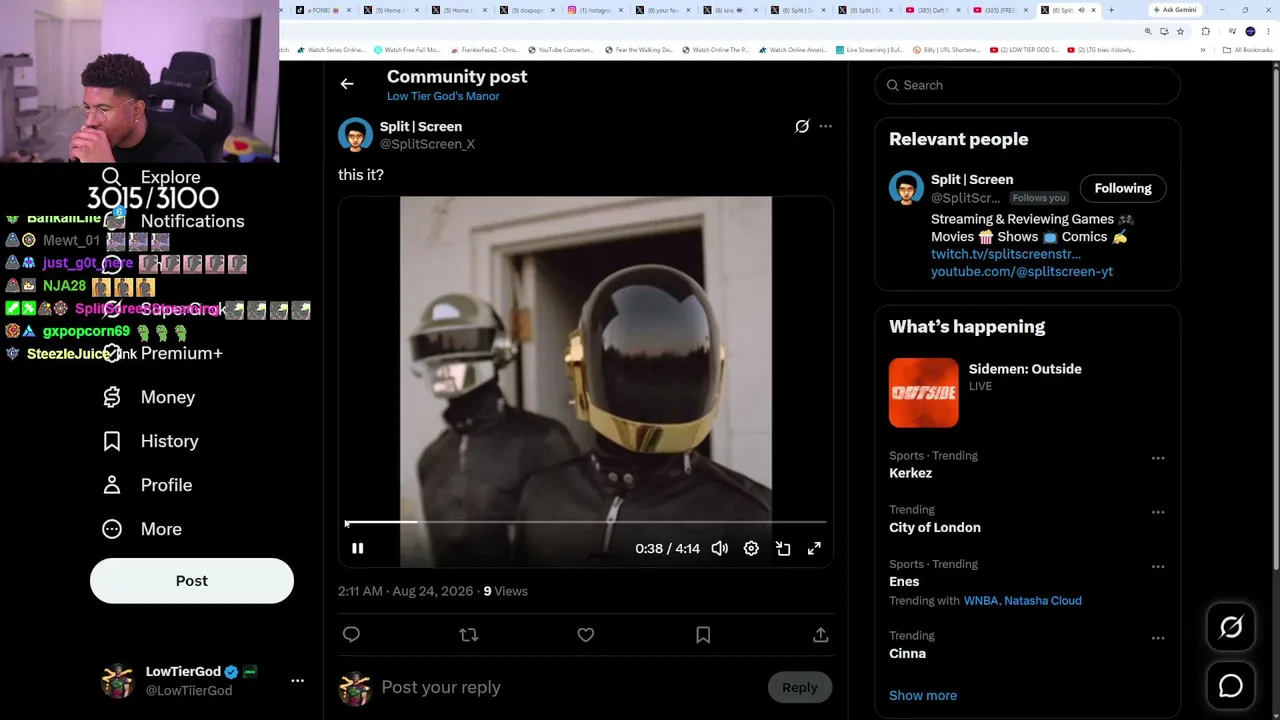
Task: Open the Sidemen: Outside live thumbnail
Action: click(924, 393)
